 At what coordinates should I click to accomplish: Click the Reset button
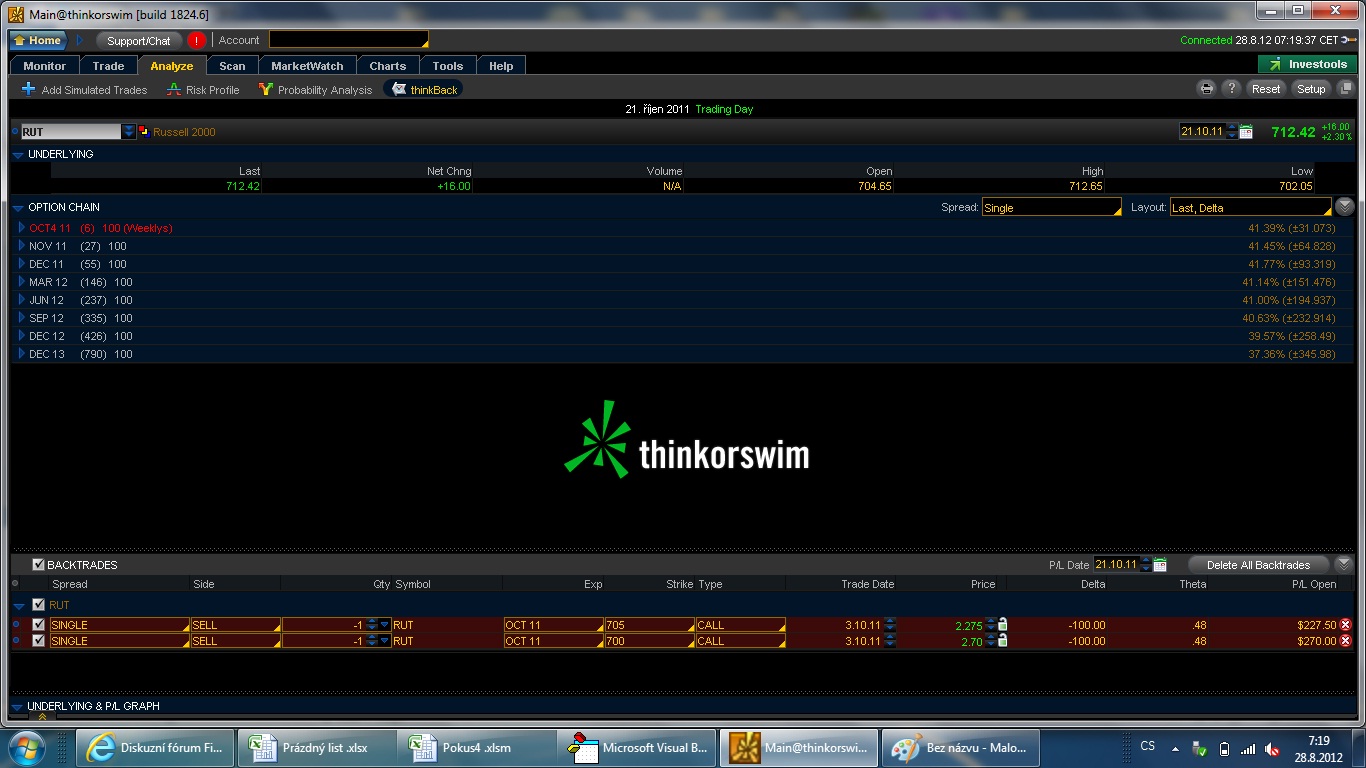(1266, 89)
